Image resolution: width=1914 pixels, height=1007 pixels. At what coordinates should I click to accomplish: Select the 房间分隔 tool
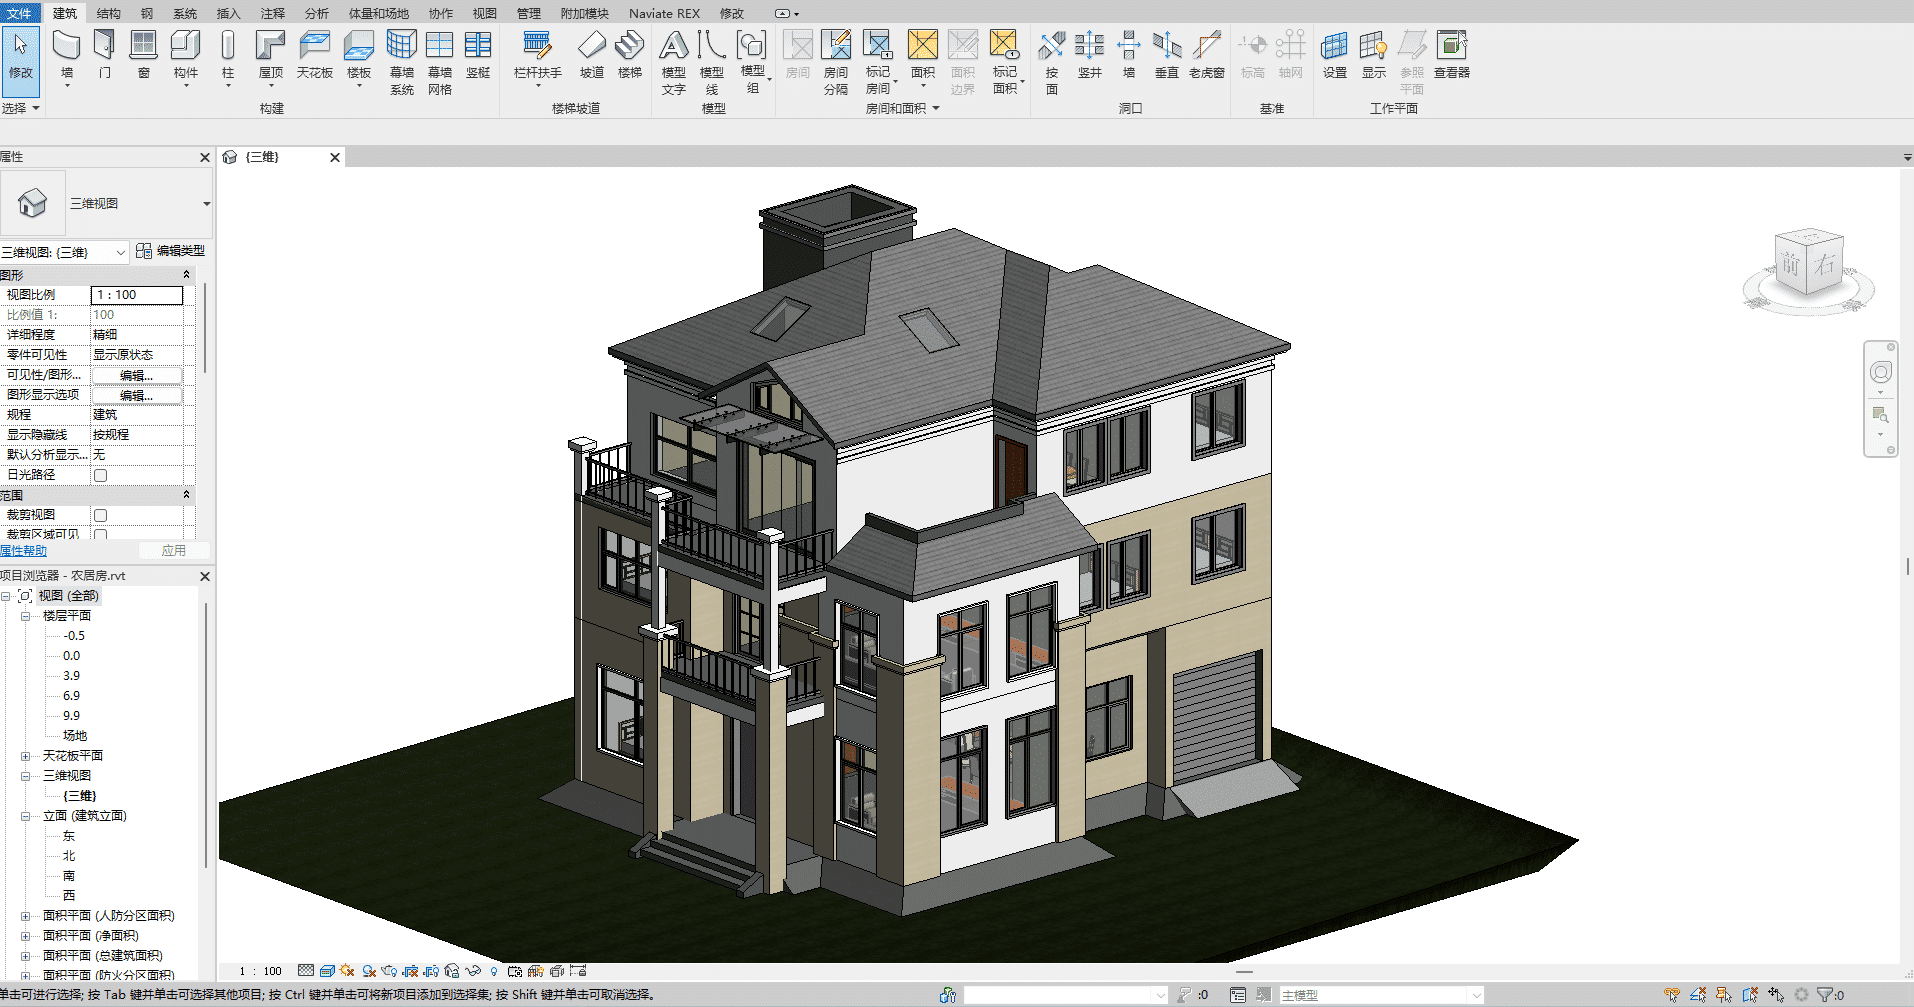[x=836, y=62]
